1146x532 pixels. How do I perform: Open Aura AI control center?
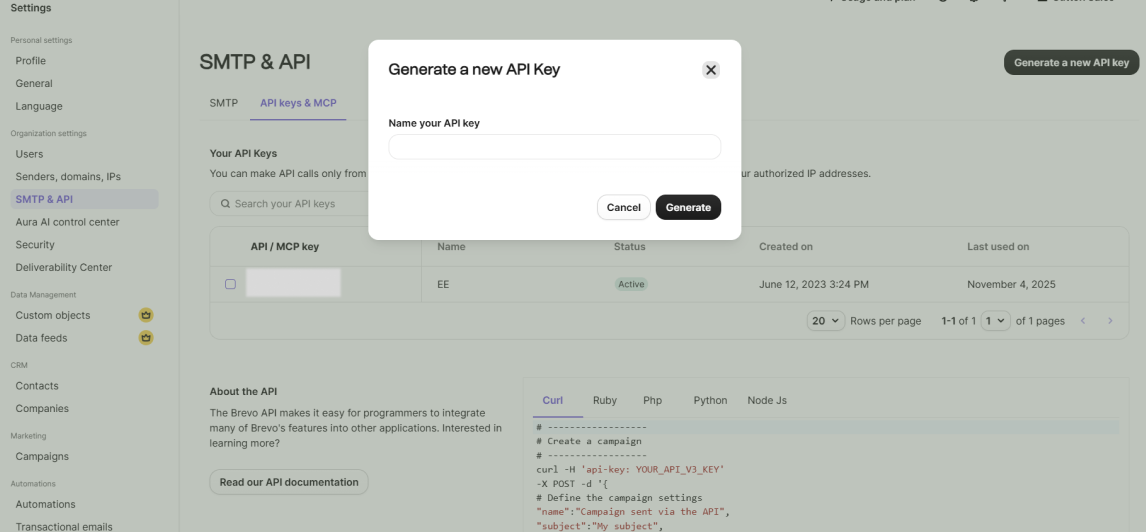[x=67, y=222]
